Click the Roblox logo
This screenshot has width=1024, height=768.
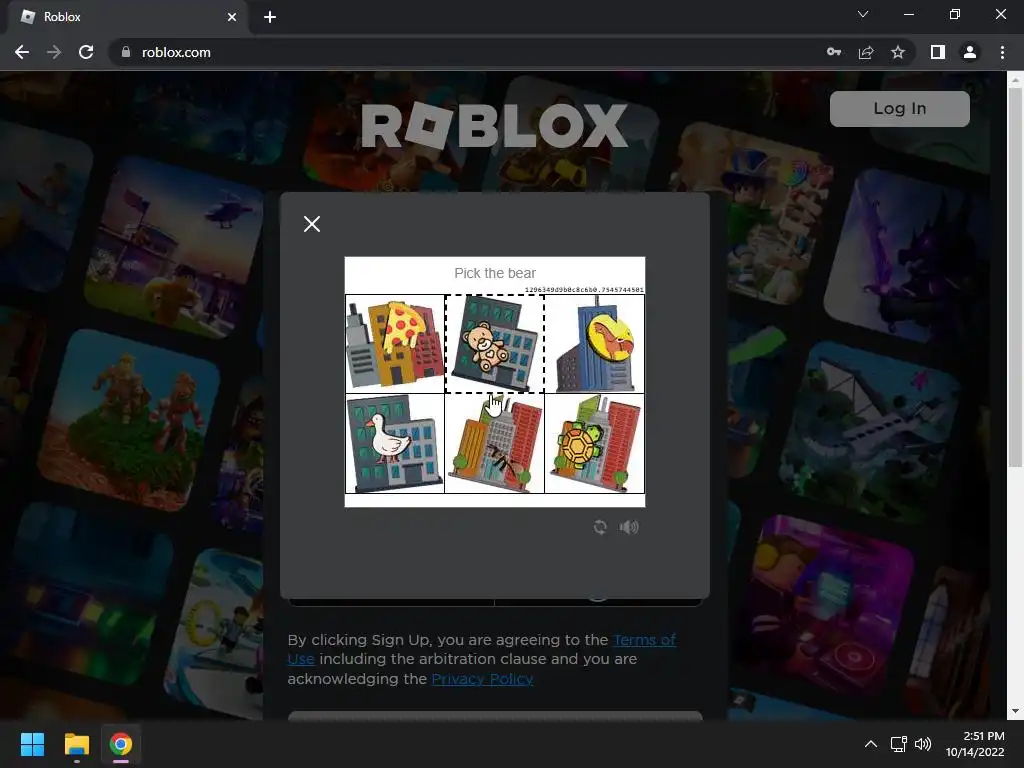click(x=494, y=125)
